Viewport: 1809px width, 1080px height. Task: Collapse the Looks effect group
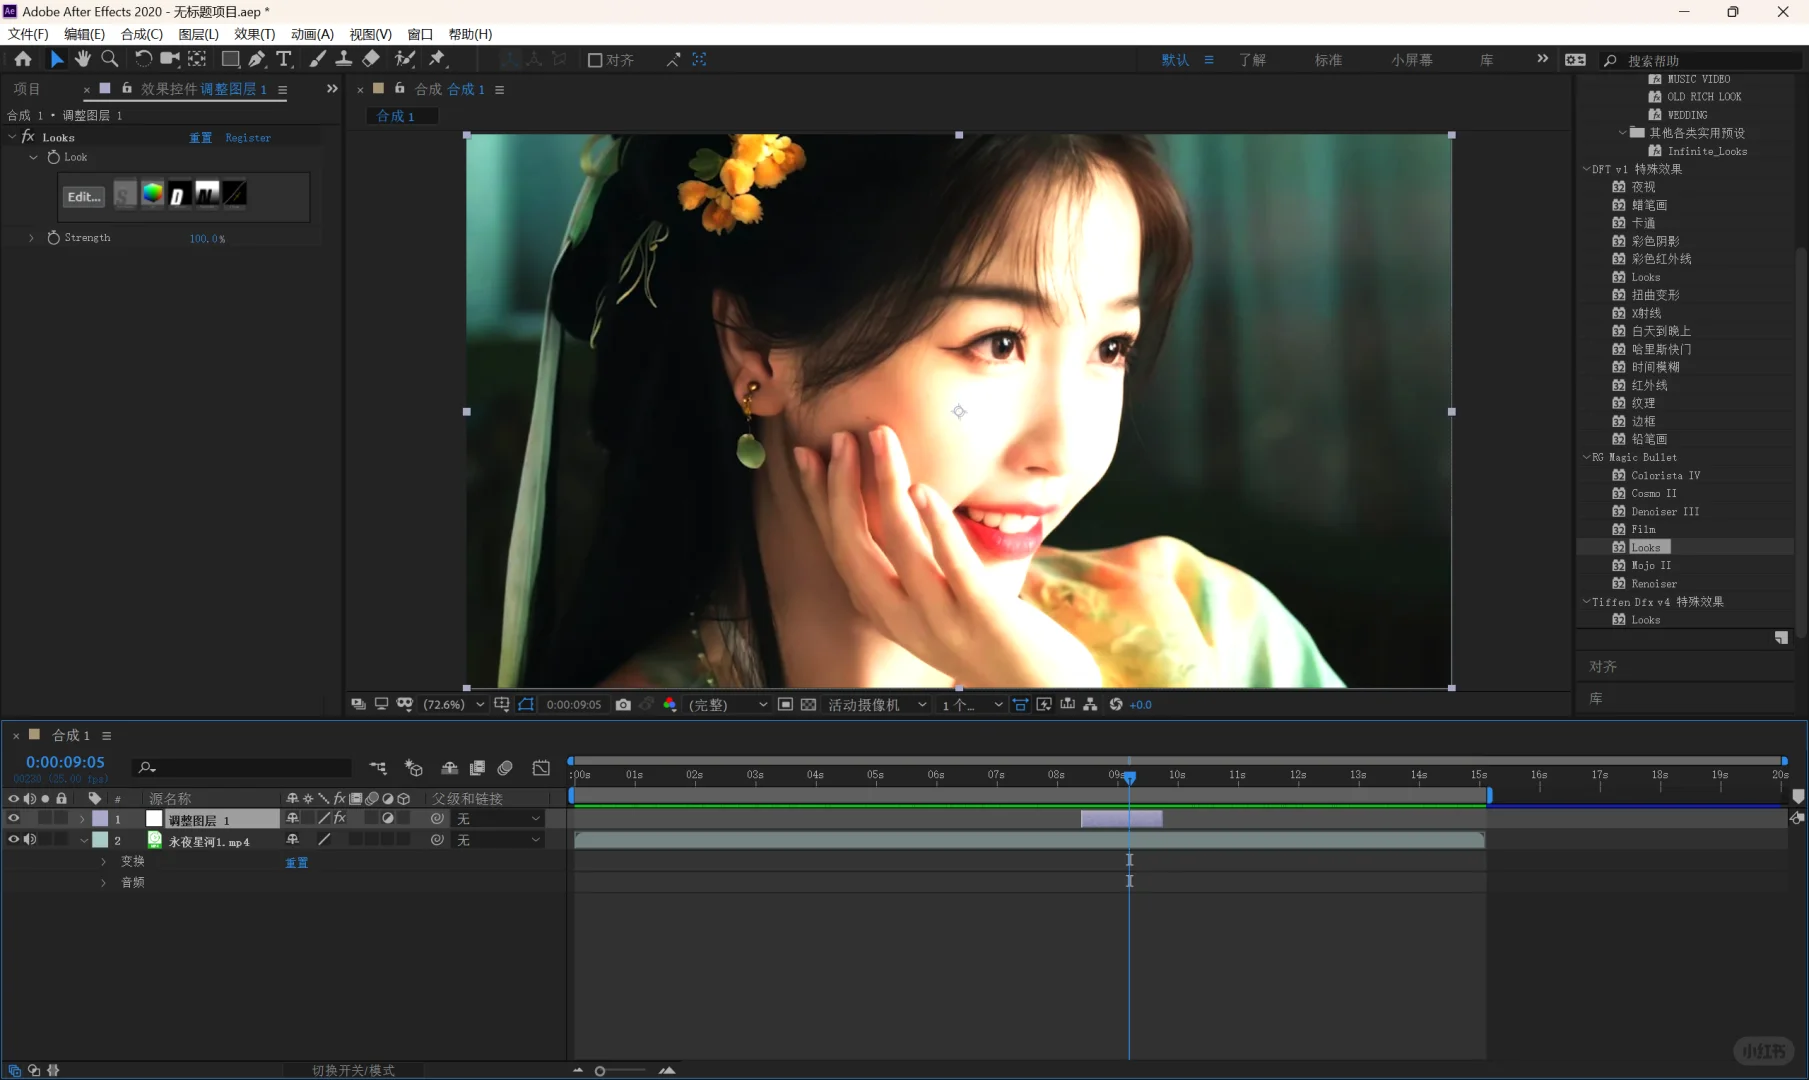(12, 137)
